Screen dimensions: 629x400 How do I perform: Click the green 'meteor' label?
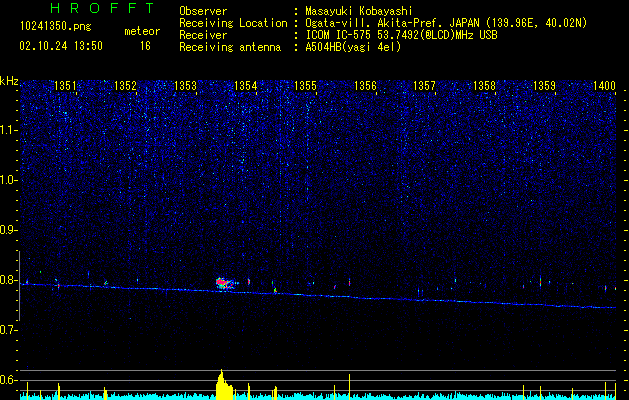(142, 31)
